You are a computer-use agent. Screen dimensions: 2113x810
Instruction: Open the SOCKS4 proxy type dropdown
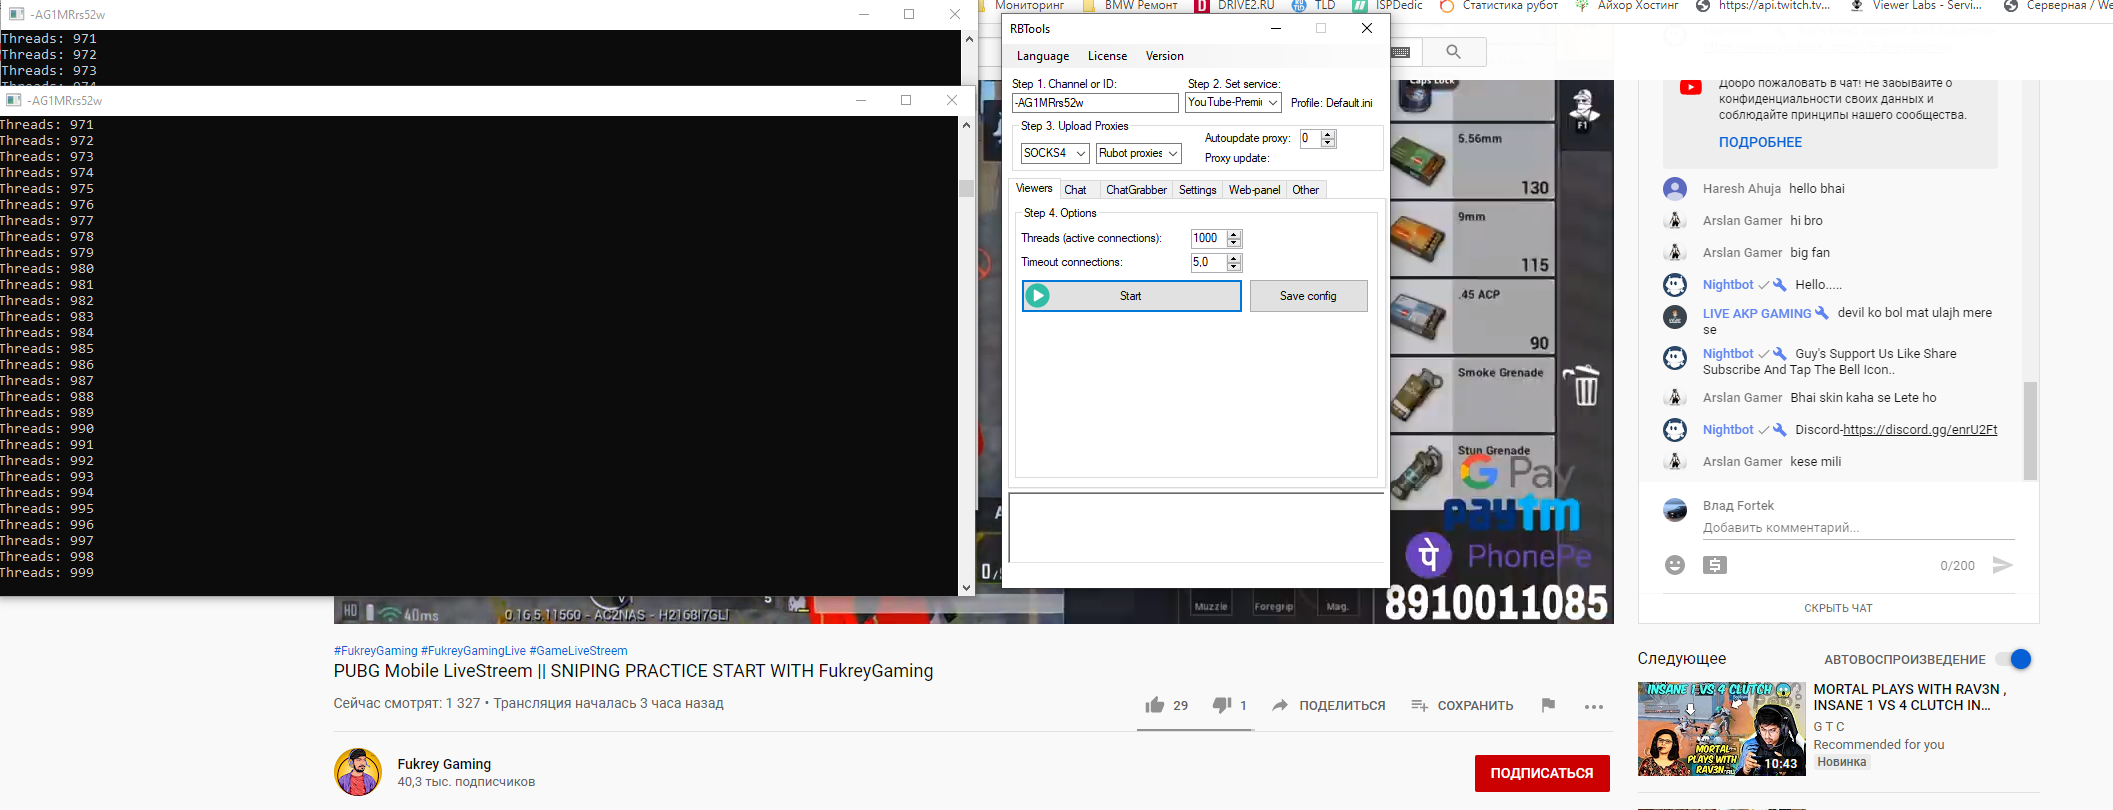pos(1054,153)
